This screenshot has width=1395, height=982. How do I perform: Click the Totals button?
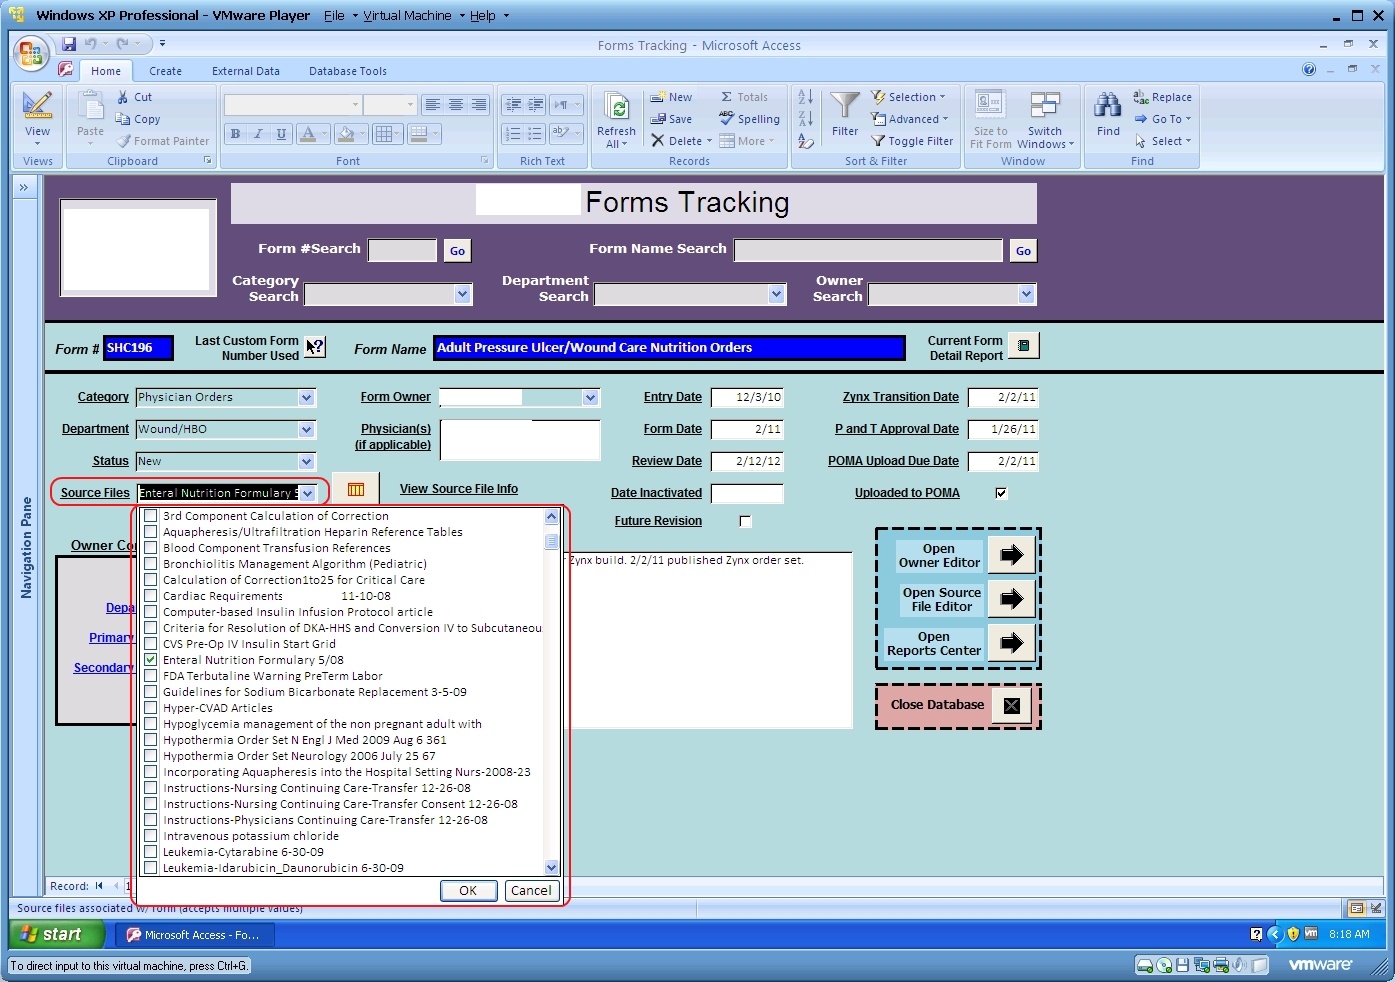click(744, 97)
